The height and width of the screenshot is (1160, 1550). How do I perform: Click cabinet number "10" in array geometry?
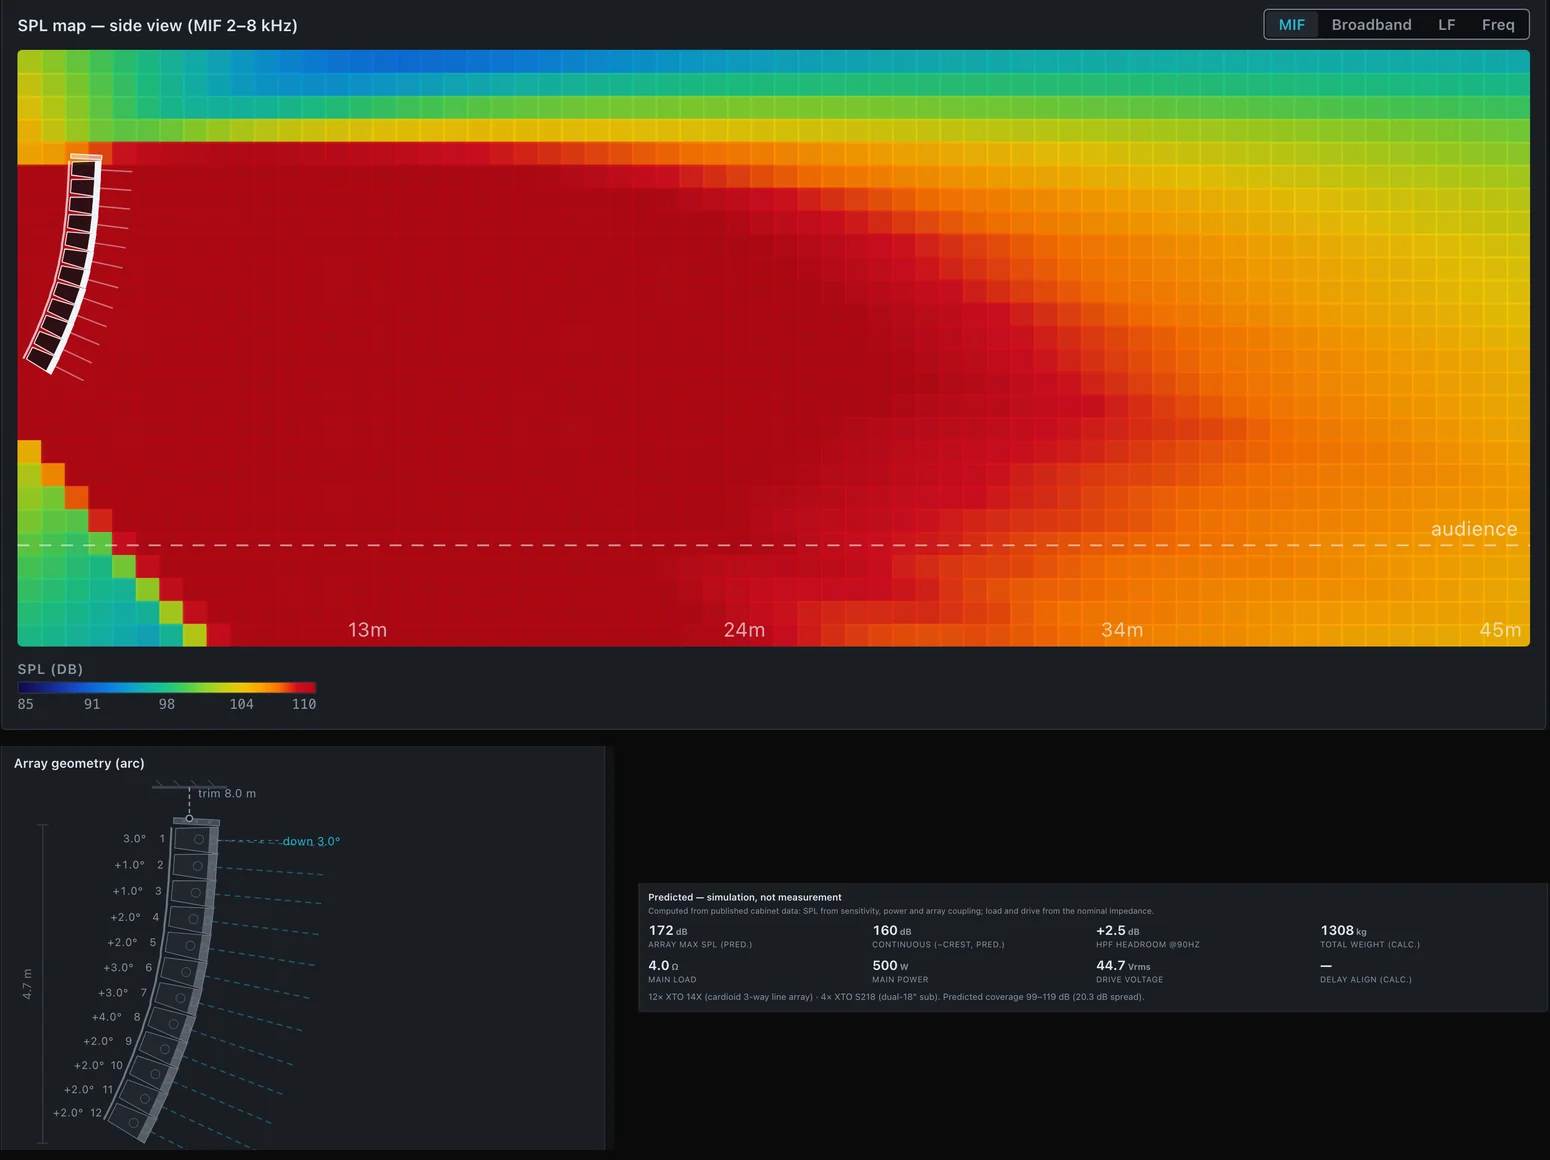(117, 1066)
